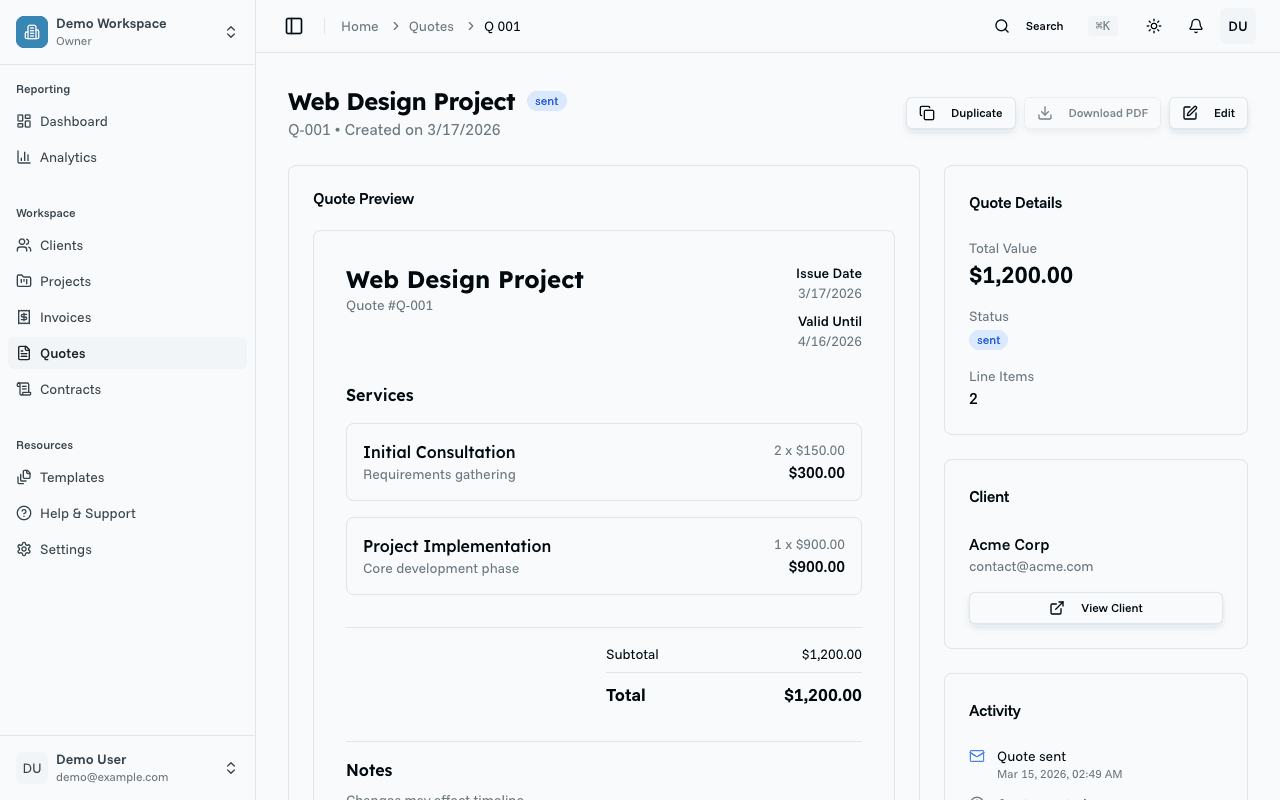Click the $1,200.00 Total Value amount
The image size is (1280, 800).
tap(1021, 275)
